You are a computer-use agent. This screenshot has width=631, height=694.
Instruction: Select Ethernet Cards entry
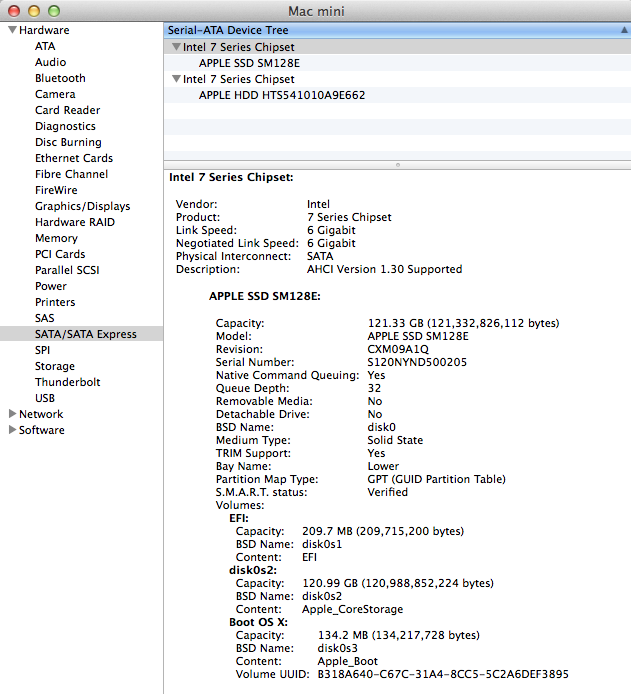[74, 158]
